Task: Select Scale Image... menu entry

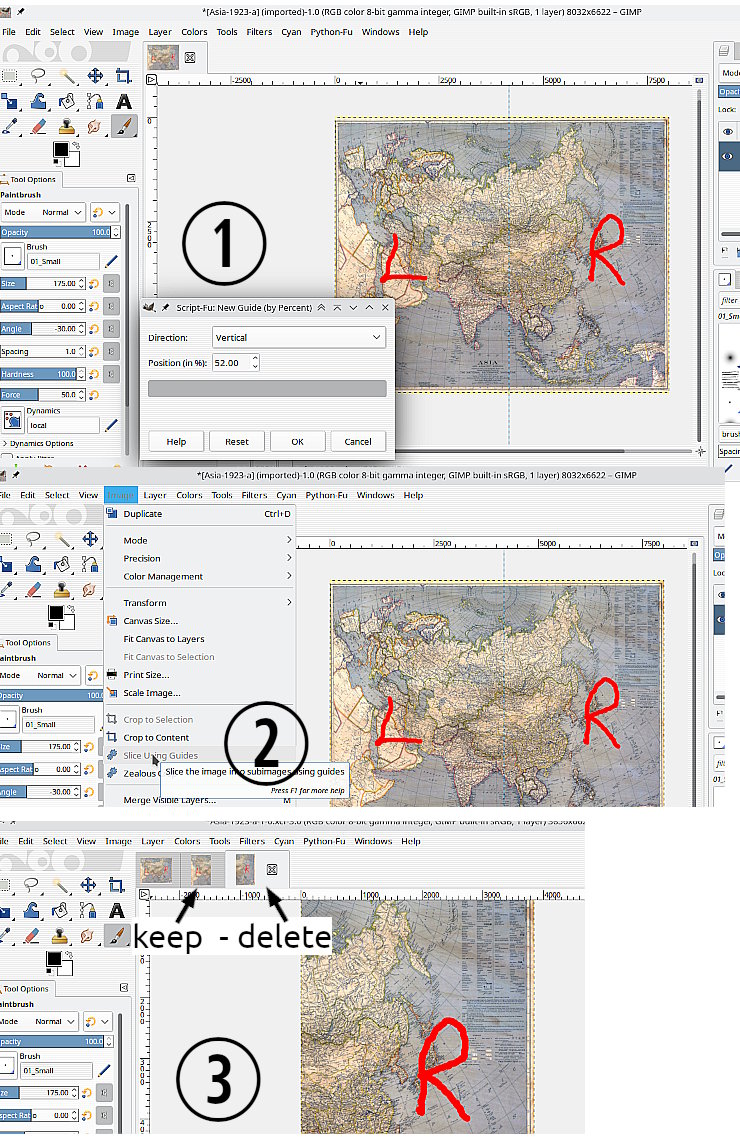Action: tap(152, 693)
